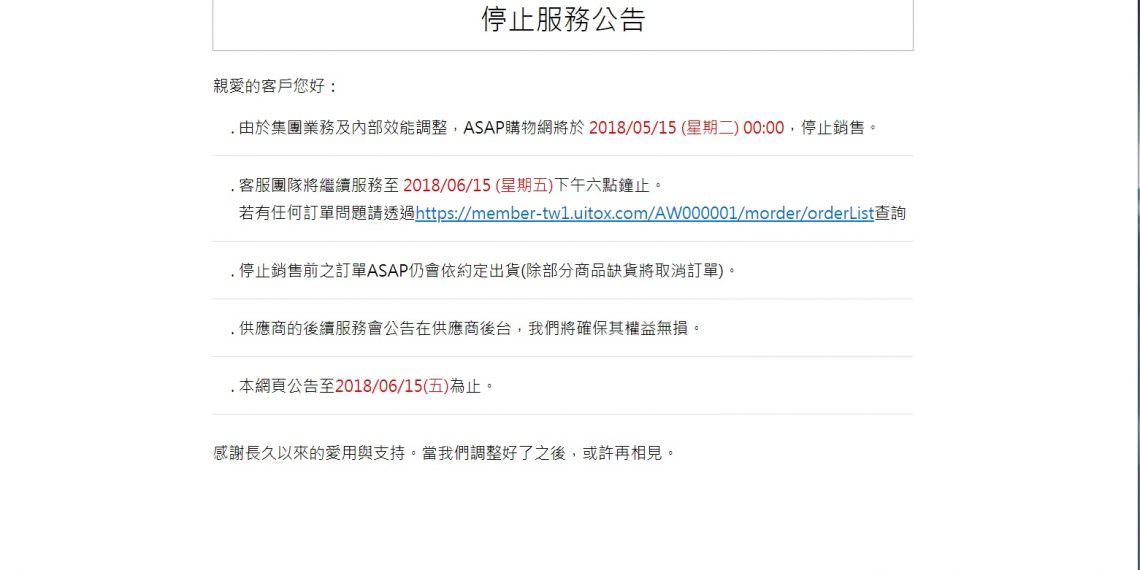Select the 親愛的客戶您好 greeting text
The width and height of the screenshot is (1140, 570).
point(276,87)
